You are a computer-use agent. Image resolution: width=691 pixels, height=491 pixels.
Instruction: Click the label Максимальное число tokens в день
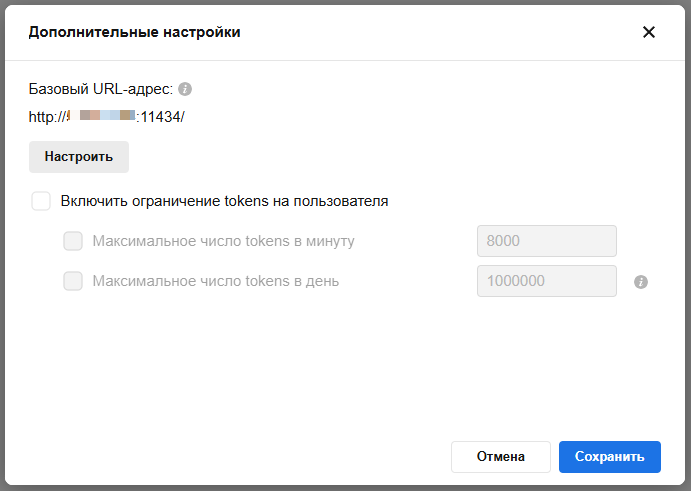click(x=215, y=281)
